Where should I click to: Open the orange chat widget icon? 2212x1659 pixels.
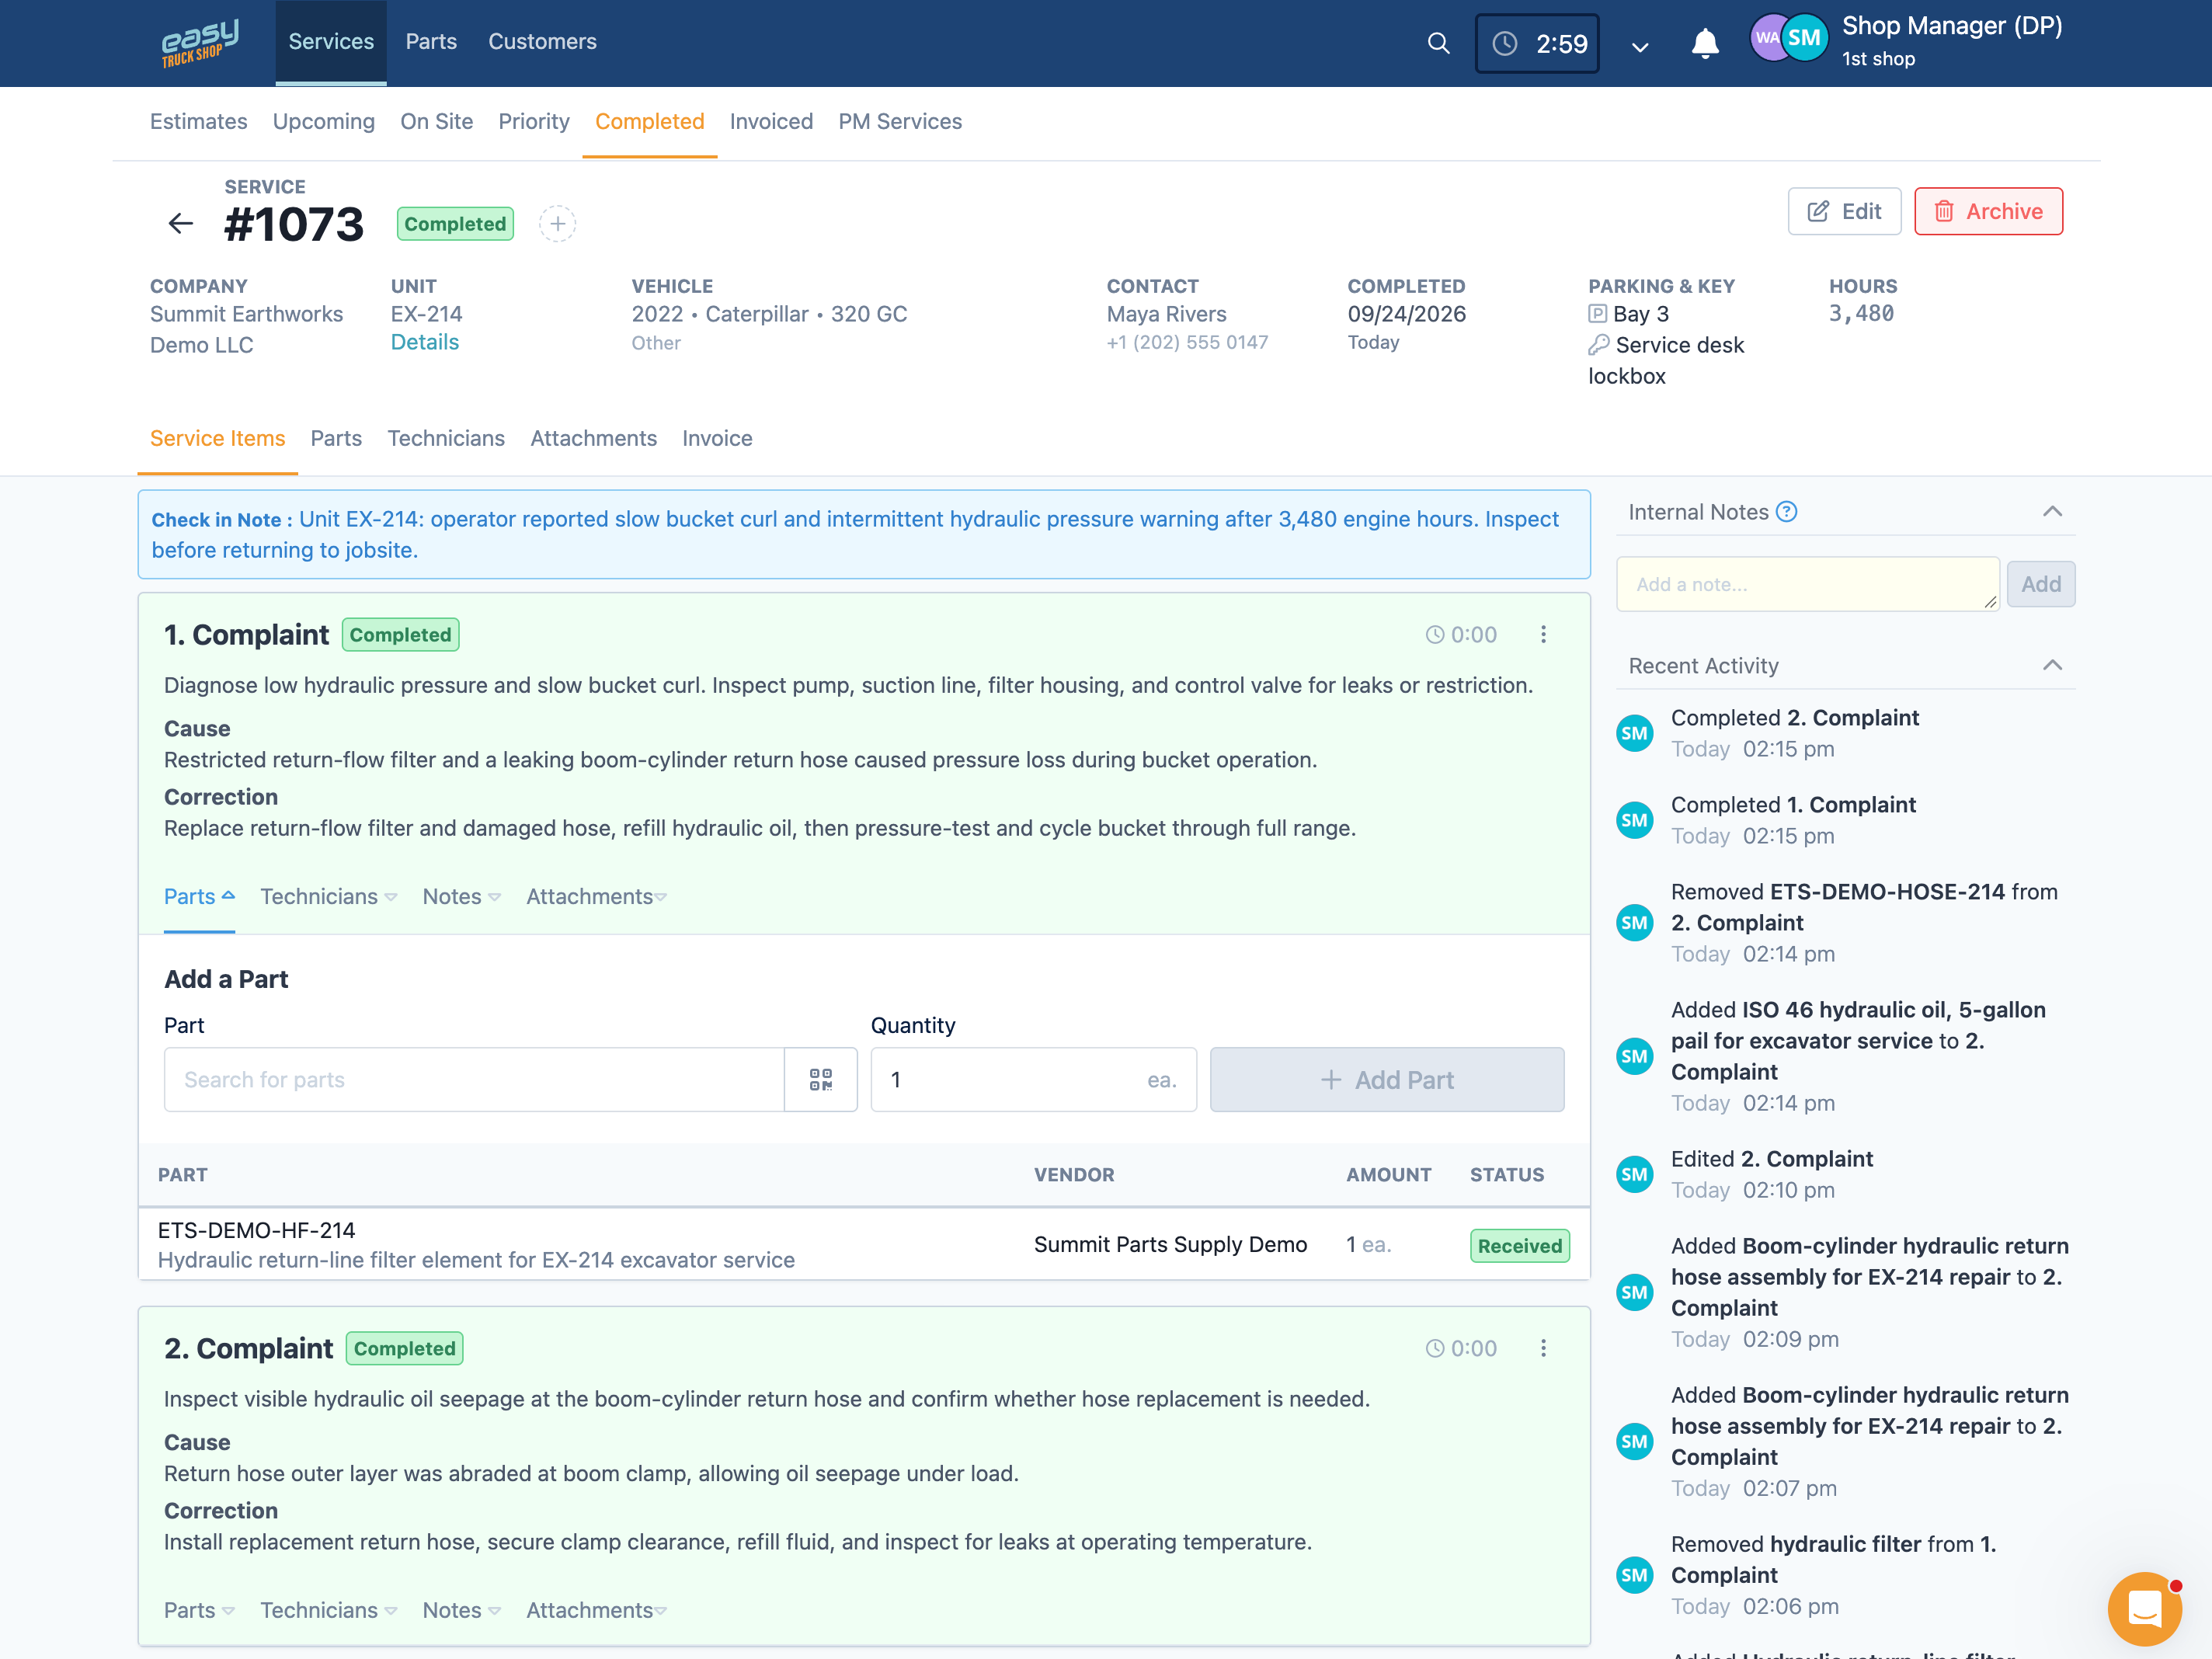pyautogui.click(x=2144, y=1608)
